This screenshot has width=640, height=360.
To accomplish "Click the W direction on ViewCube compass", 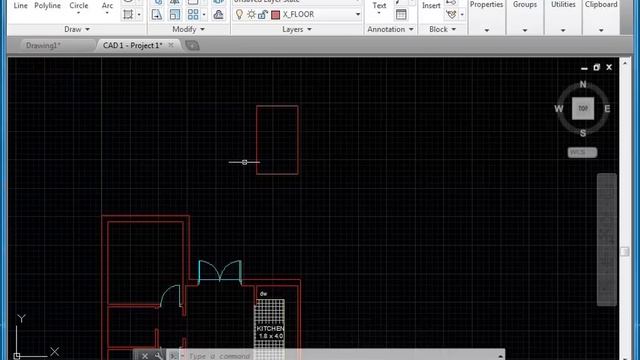I will pos(558,109).
